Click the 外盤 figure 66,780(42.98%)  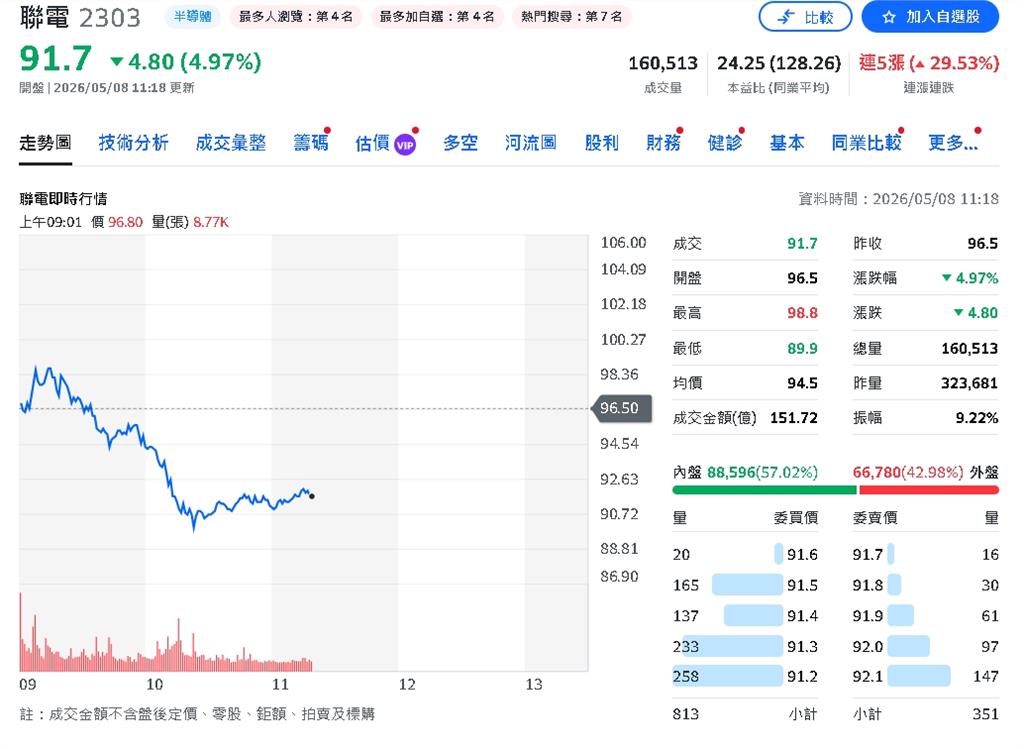908,471
